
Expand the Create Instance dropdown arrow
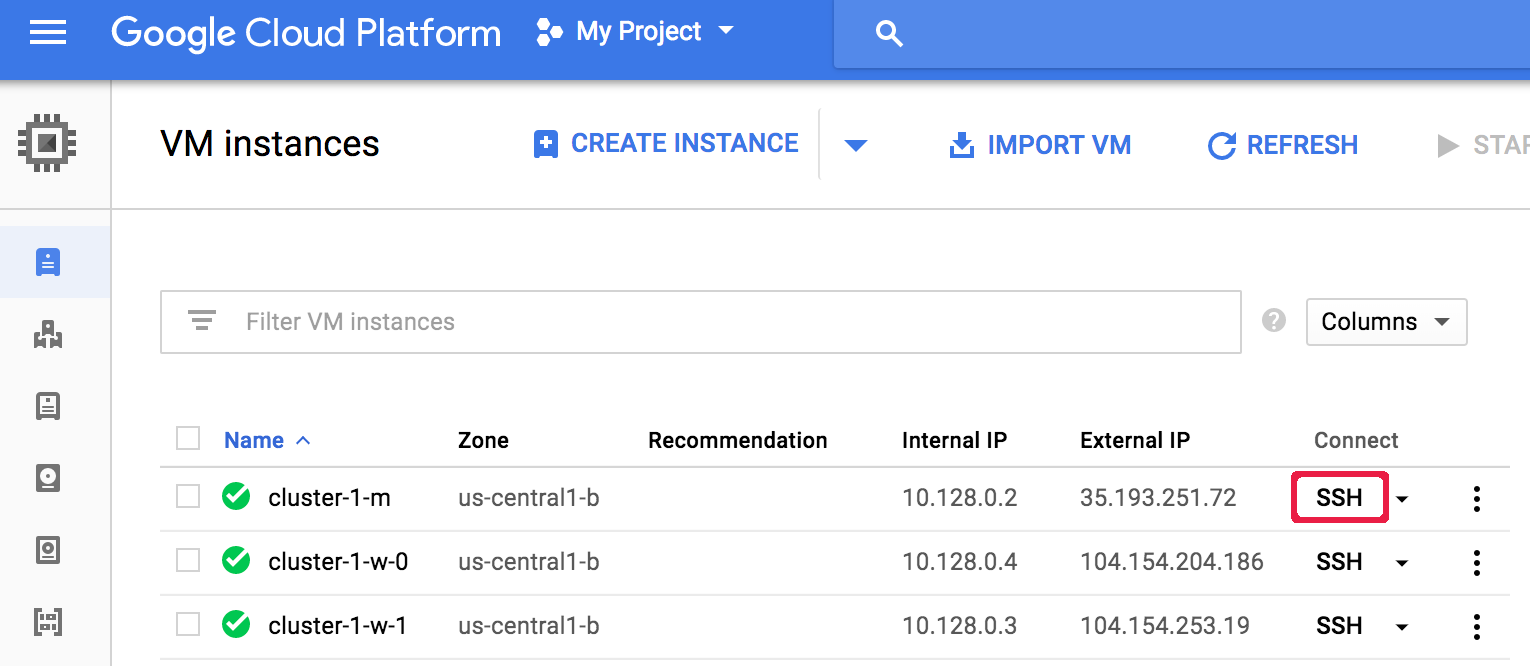(x=854, y=146)
